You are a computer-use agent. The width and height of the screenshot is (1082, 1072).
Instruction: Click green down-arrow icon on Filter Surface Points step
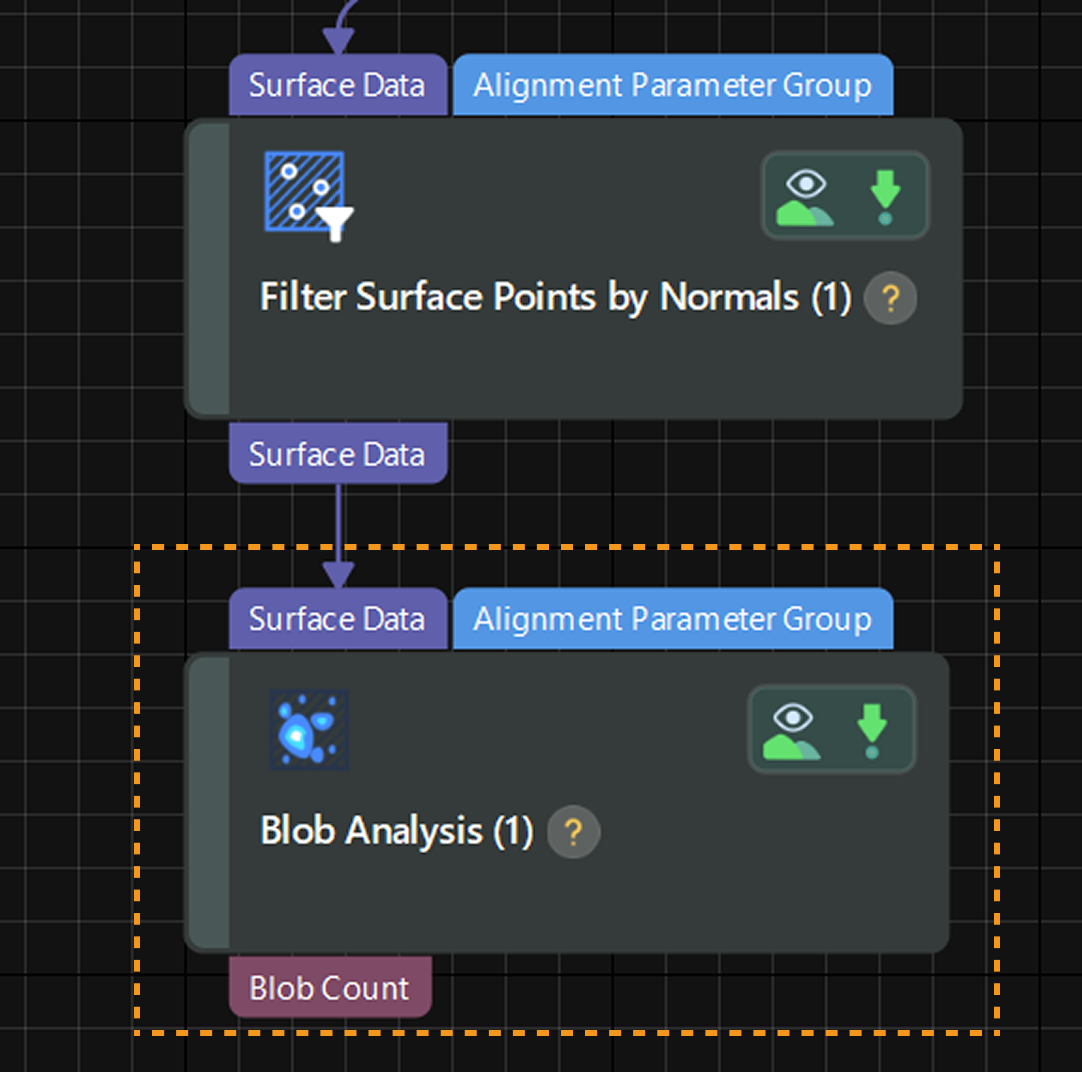pos(885,195)
